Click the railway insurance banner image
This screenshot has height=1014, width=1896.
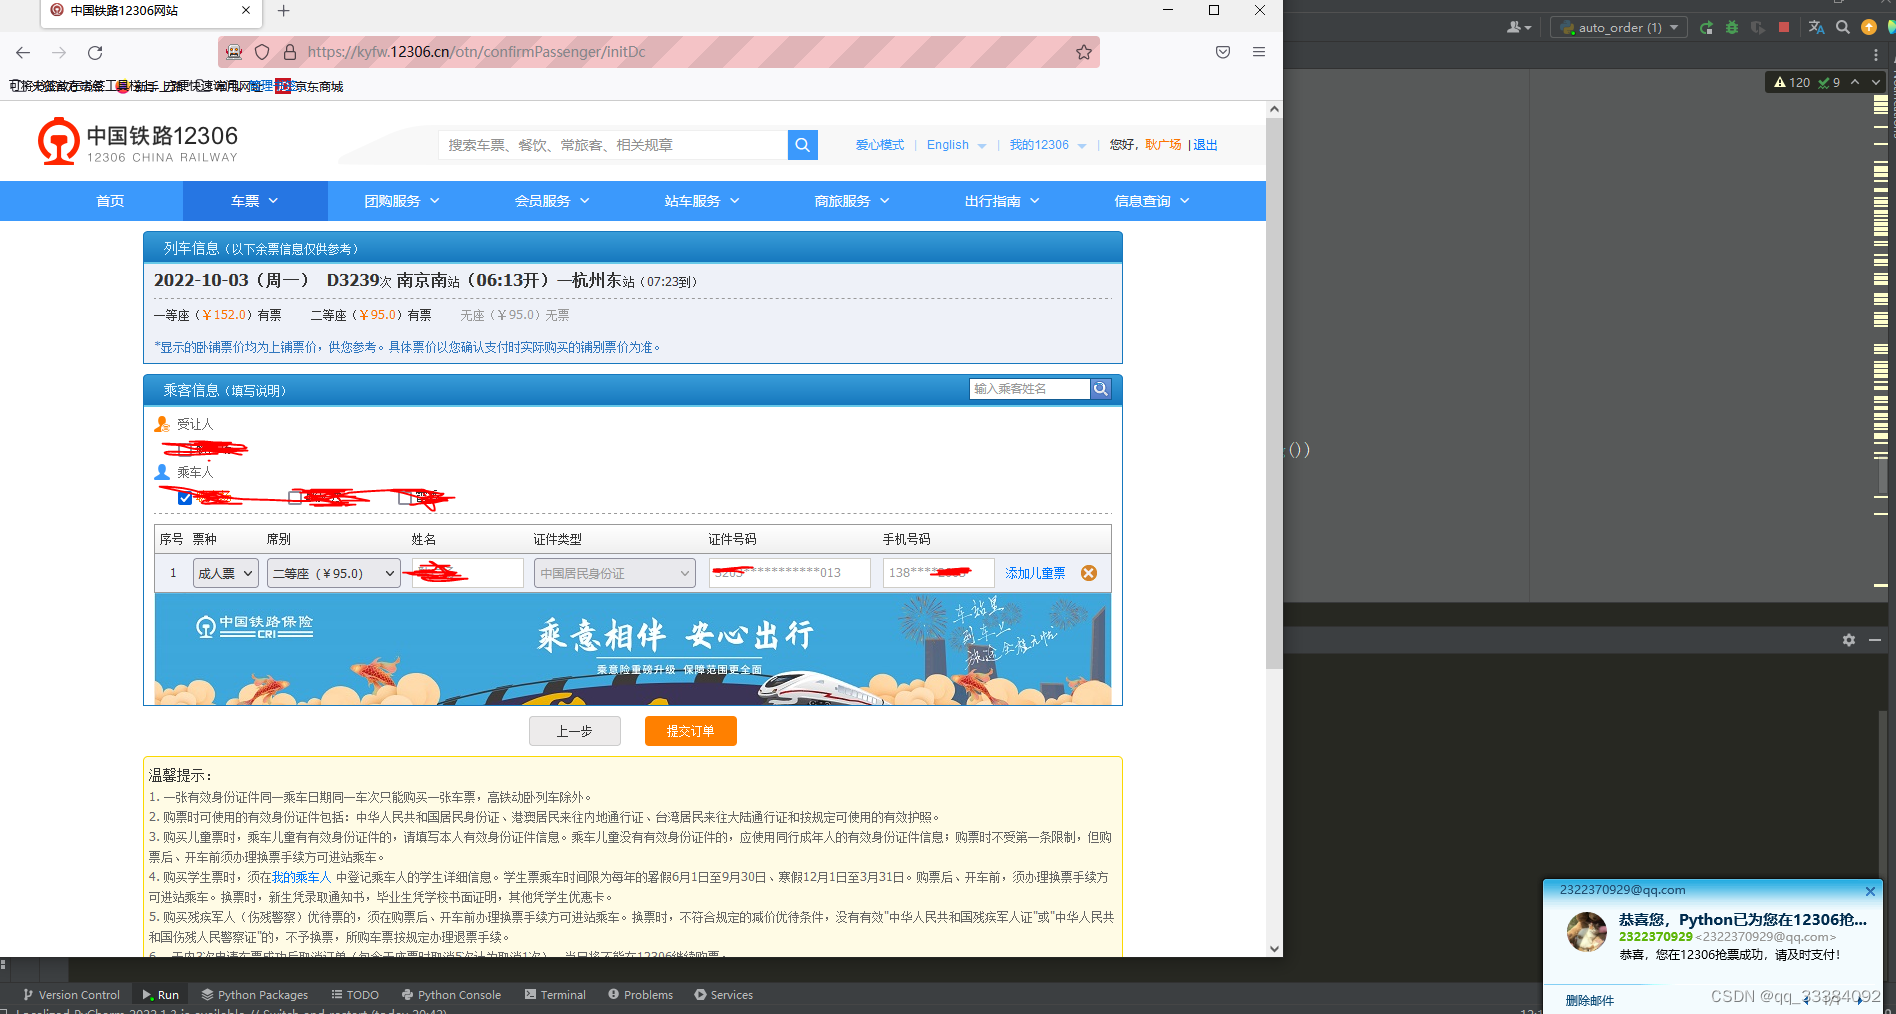[x=633, y=649]
